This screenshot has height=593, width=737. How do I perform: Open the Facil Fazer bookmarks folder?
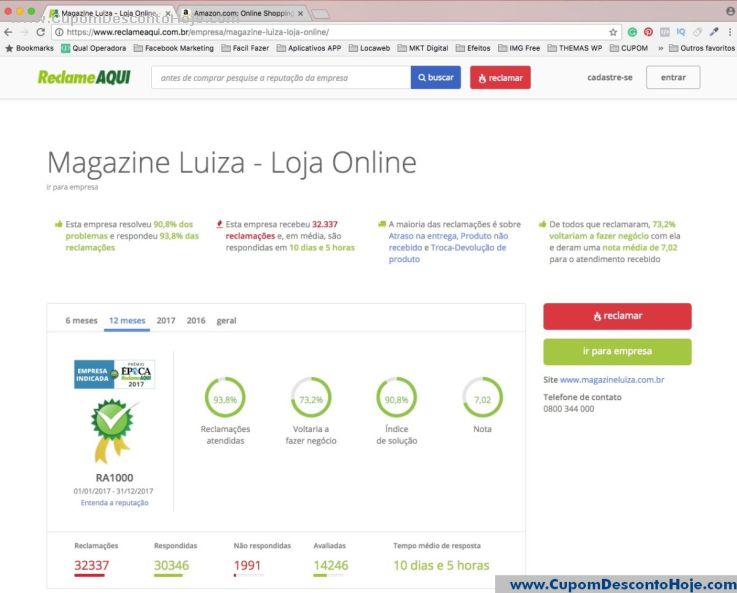coord(245,48)
